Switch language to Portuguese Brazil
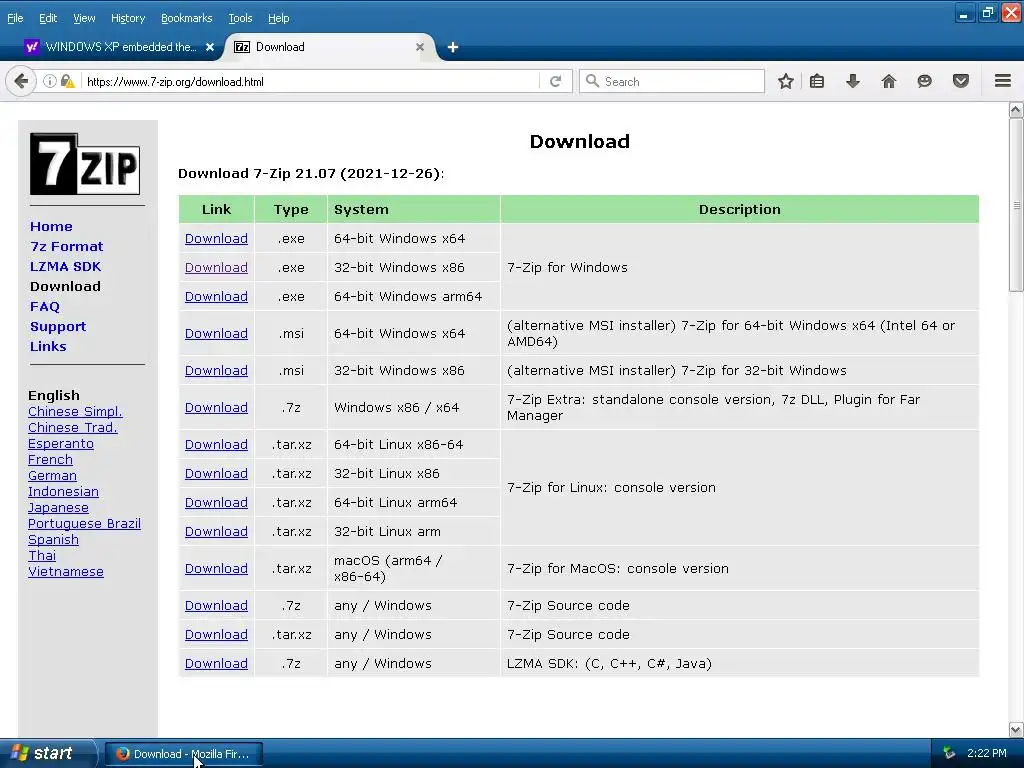 (84, 524)
